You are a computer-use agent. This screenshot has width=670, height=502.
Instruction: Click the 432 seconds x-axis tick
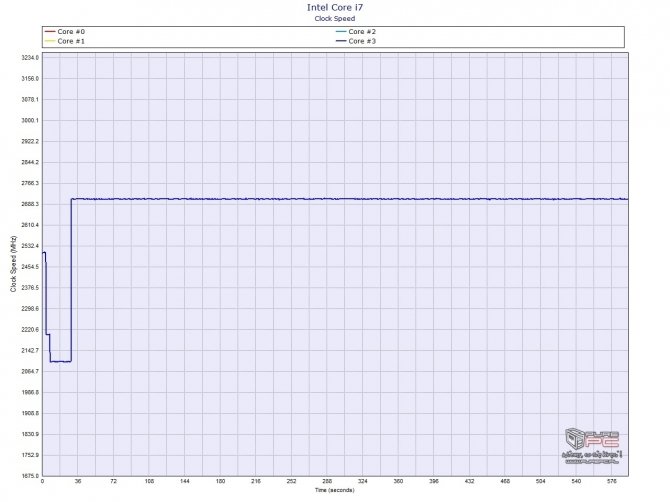click(469, 481)
